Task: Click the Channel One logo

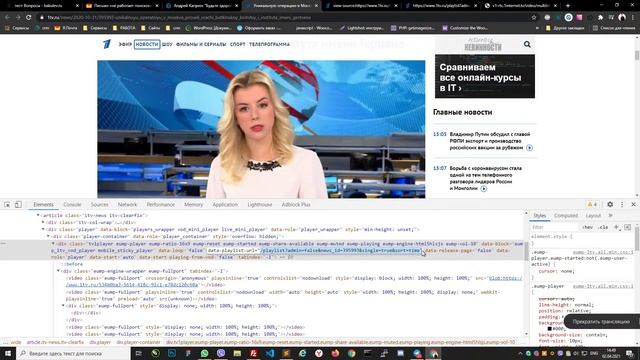Action: [x=107, y=44]
